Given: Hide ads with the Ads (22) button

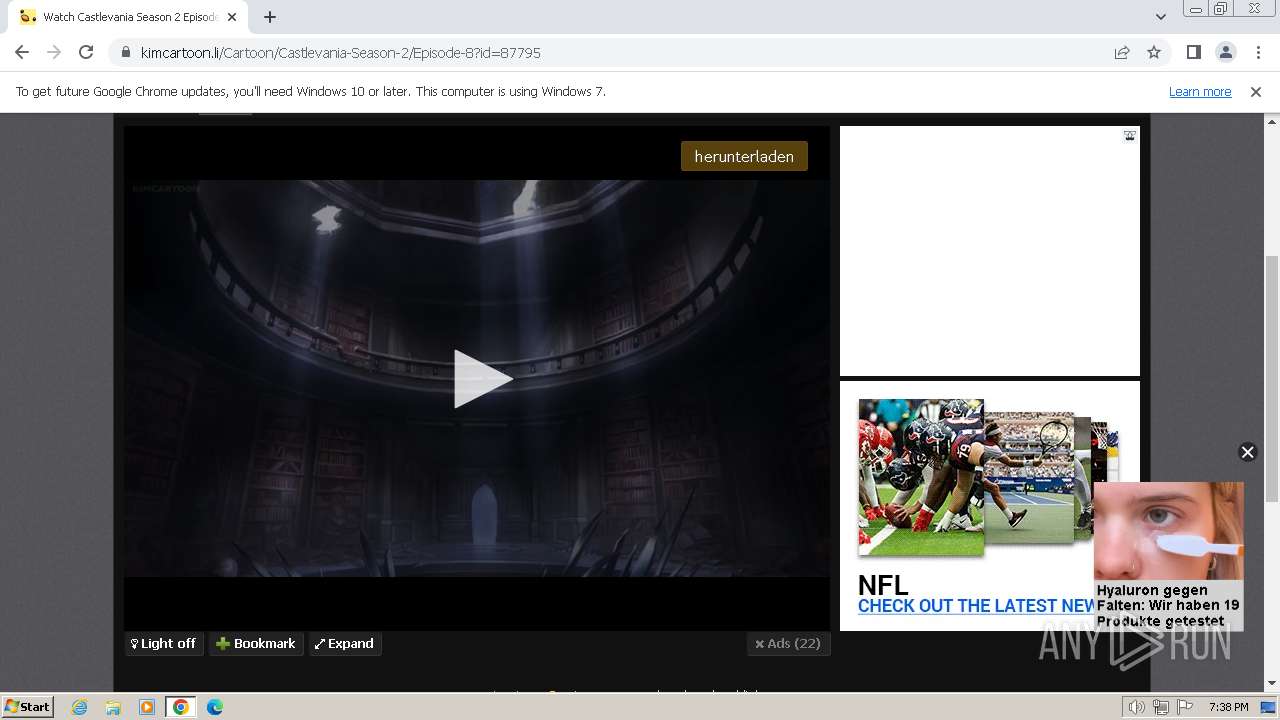Looking at the screenshot, I should coord(788,644).
